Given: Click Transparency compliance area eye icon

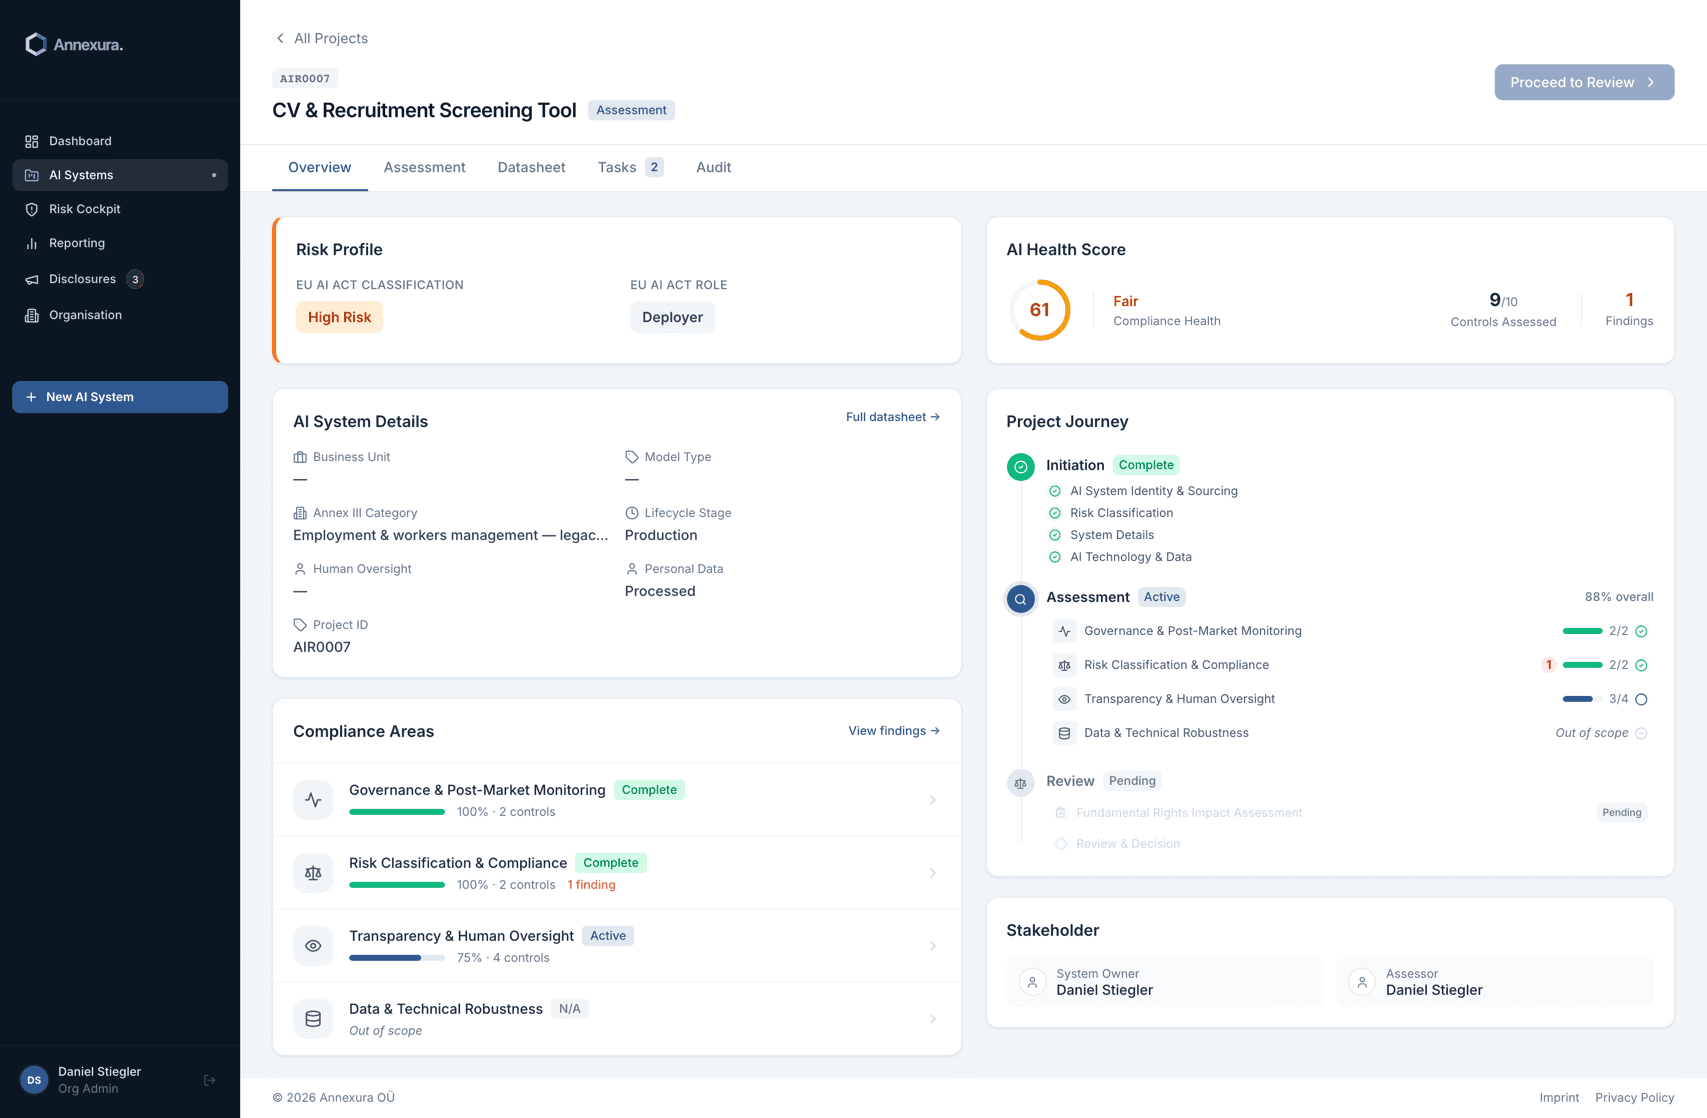Looking at the screenshot, I should coord(313,946).
